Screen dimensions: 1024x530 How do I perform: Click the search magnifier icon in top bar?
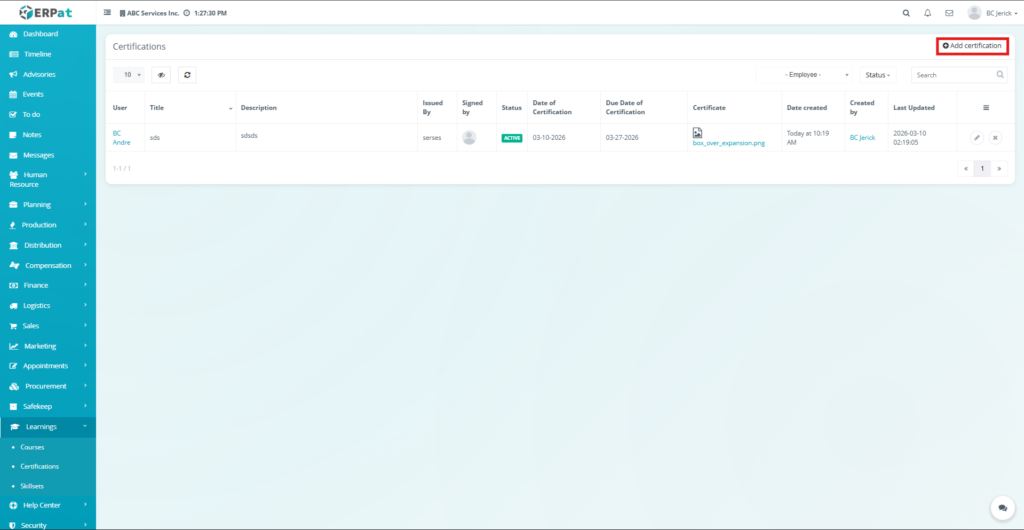point(906,13)
